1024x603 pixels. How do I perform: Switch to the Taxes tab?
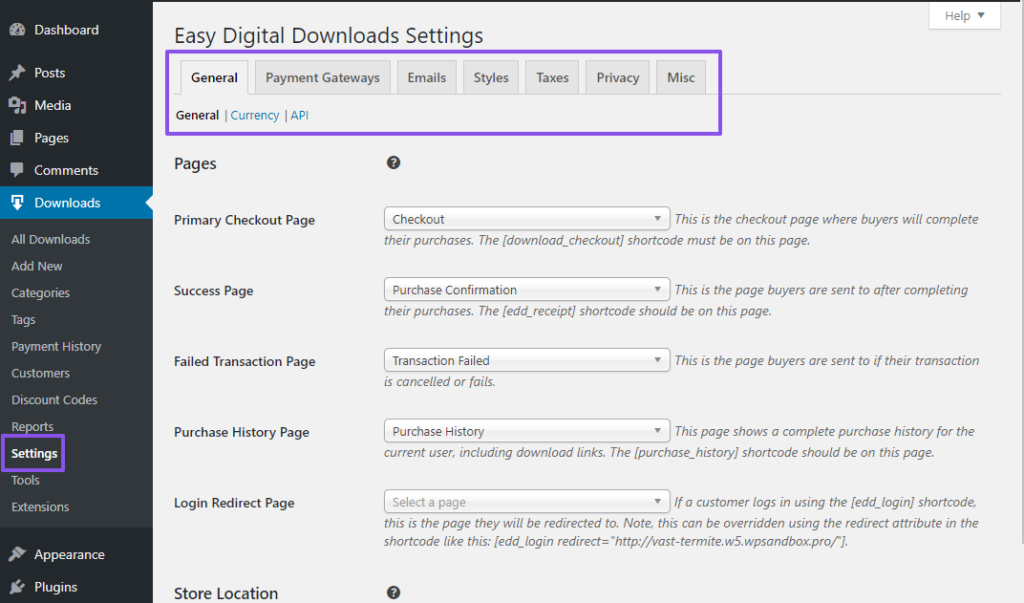[552, 77]
